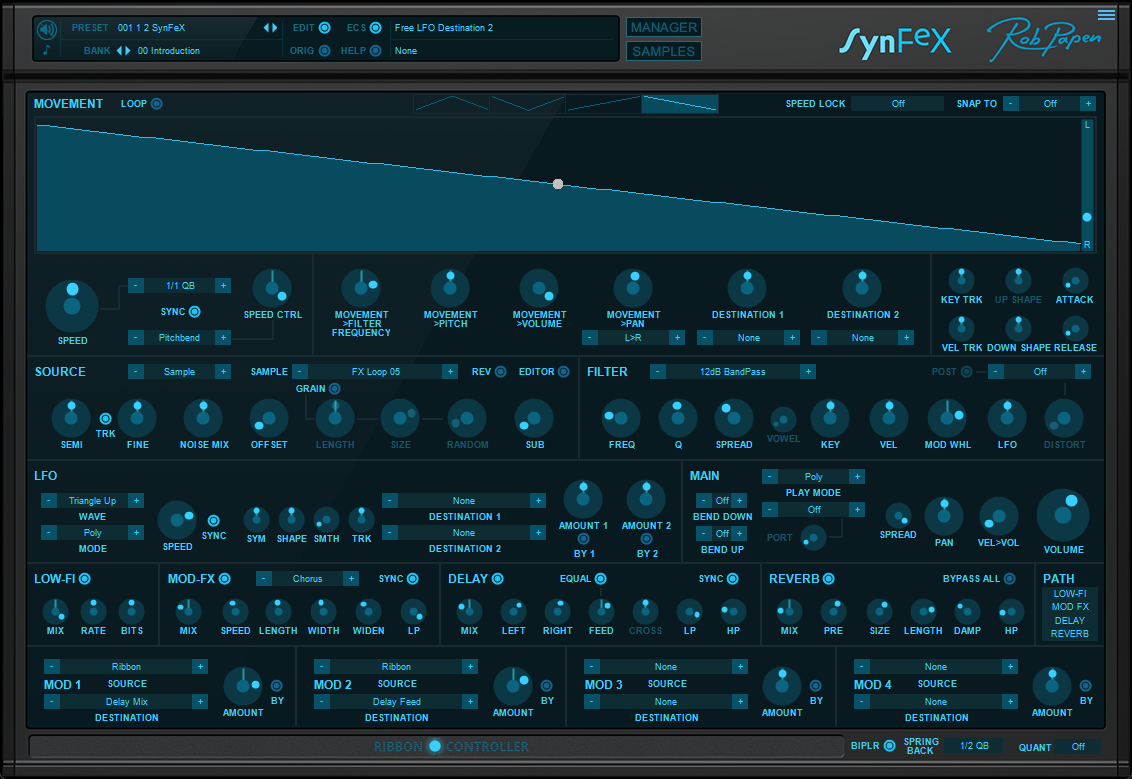Select the ramp-up movement shape preset
The width and height of the screenshot is (1132, 779).
click(x=604, y=104)
